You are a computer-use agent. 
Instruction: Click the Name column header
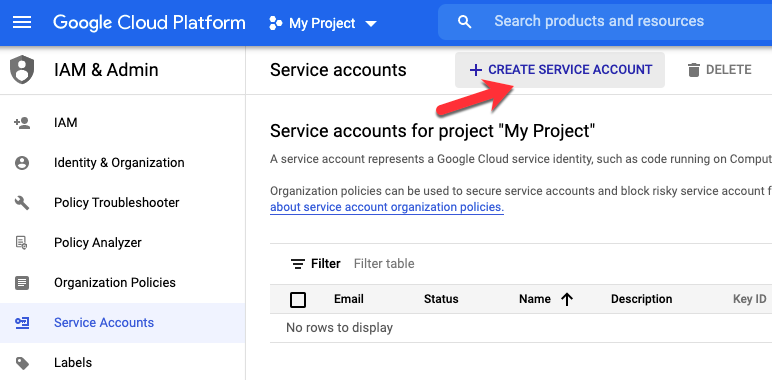pos(535,299)
